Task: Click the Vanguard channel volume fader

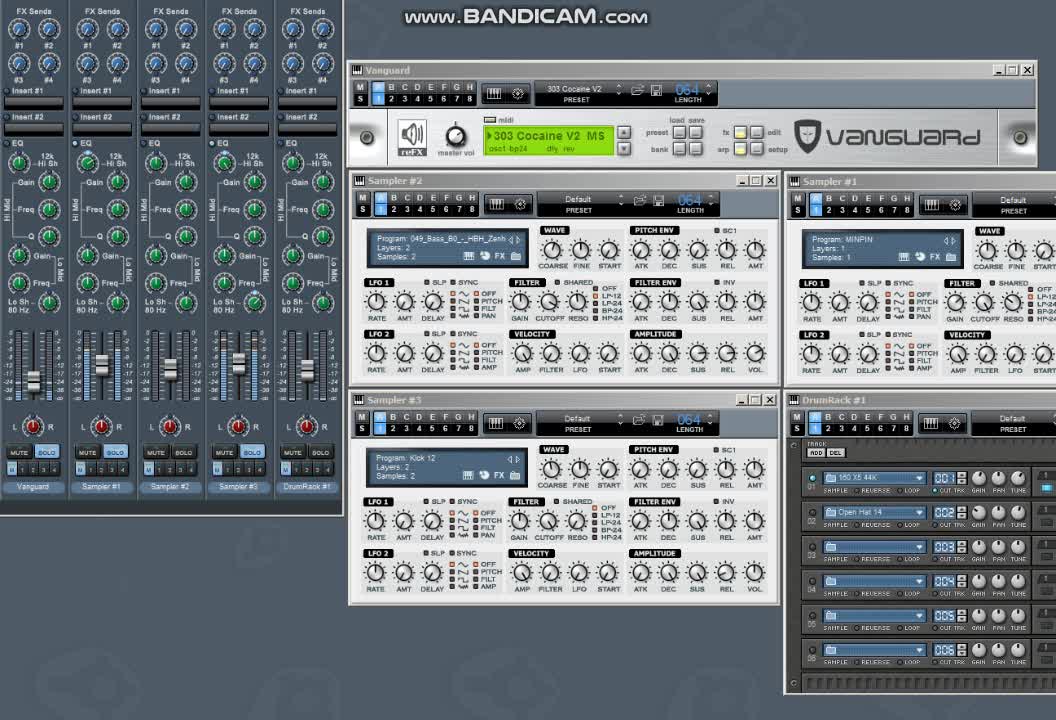Action: point(33,381)
